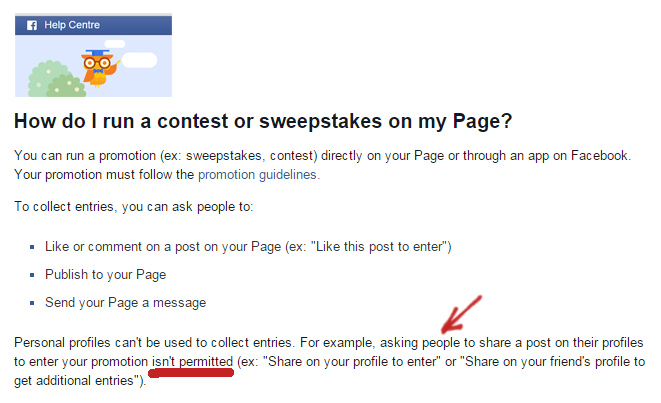
Task: Click the contest or sweepstakes page heading
Action: click(x=263, y=122)
